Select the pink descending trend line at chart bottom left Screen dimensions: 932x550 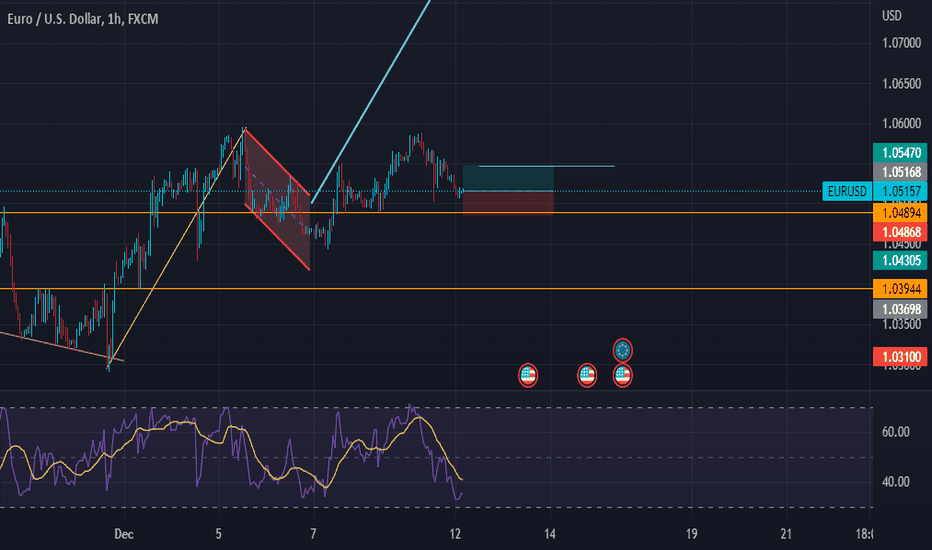click(62, 346)
